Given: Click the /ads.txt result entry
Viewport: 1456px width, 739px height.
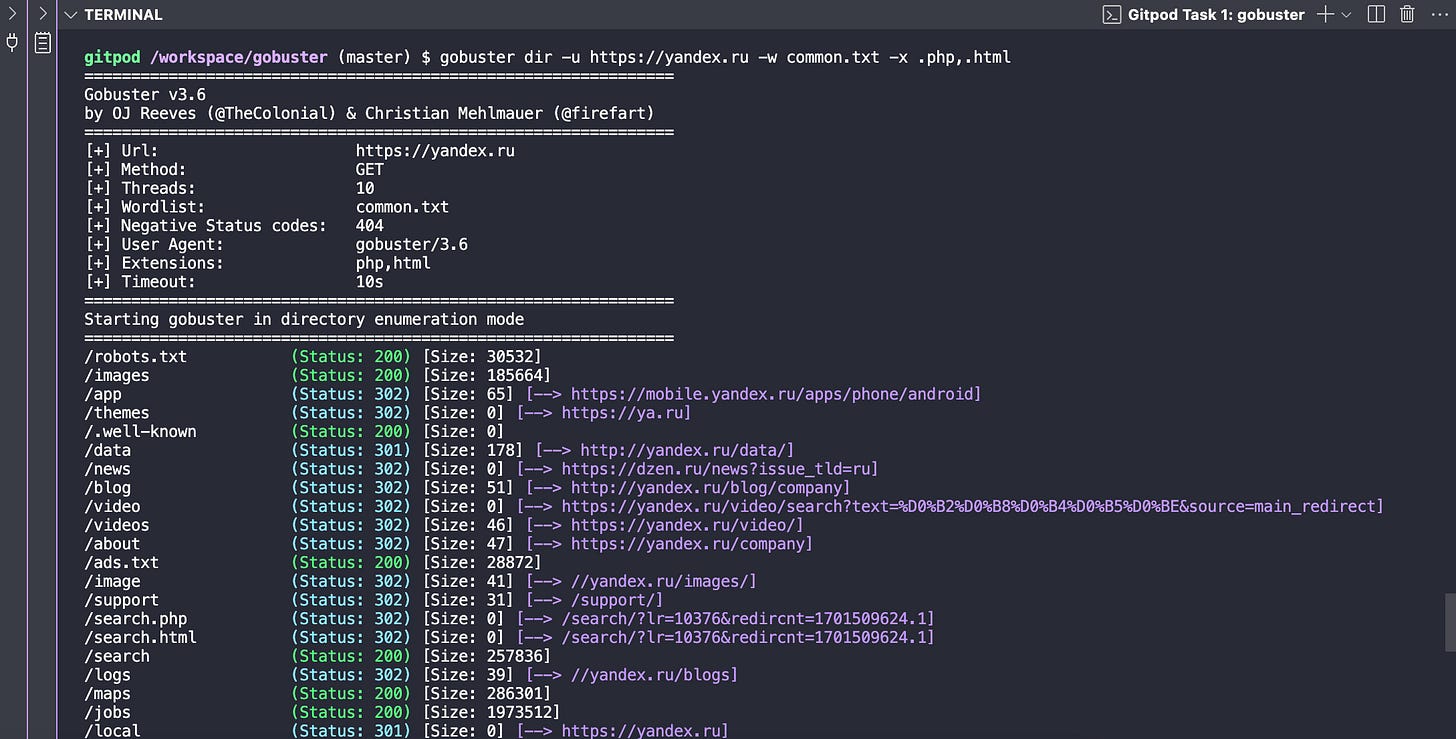Looking at the screenshot, I should point(122,563).
